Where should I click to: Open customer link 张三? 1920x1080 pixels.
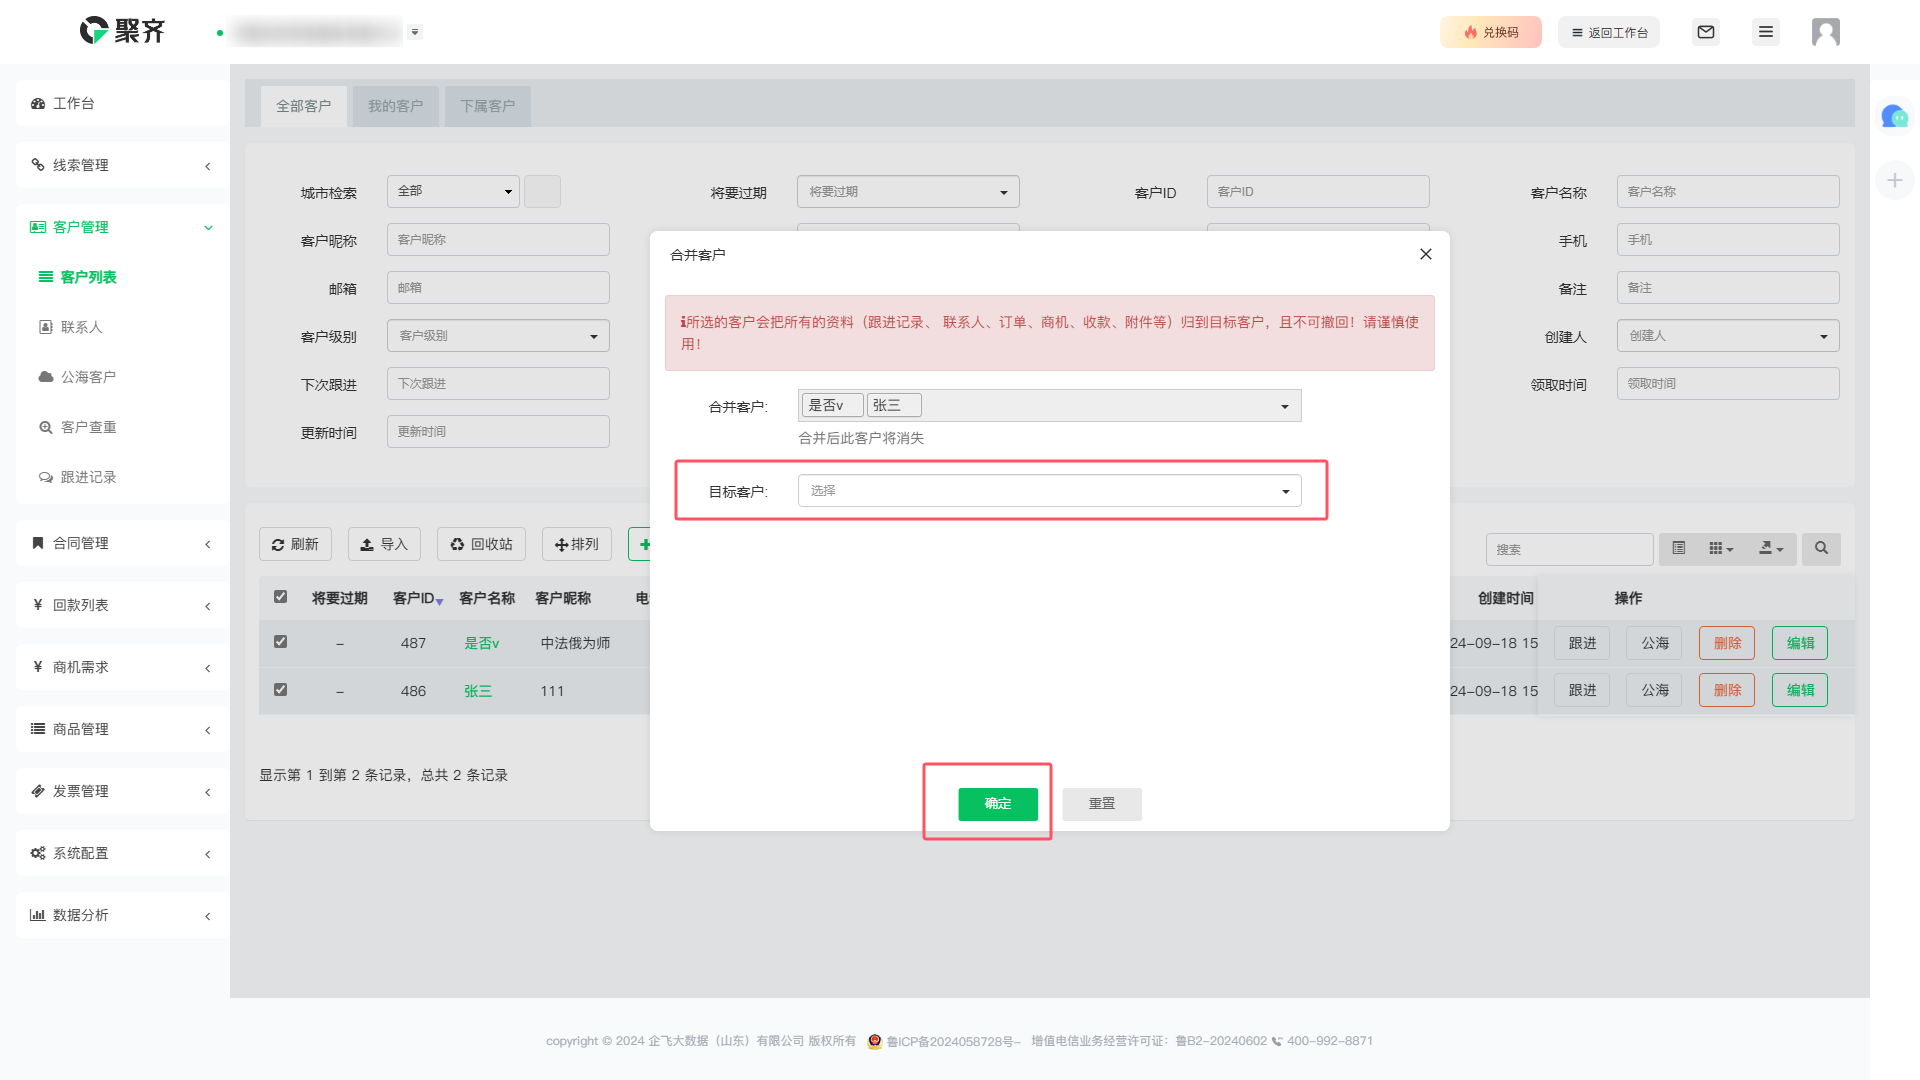point(478,691)
